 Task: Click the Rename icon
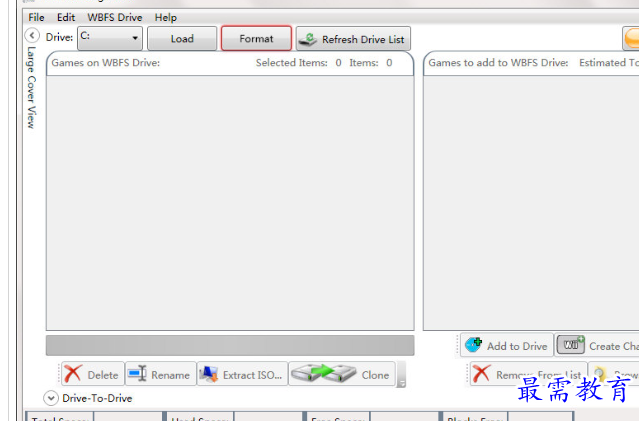pos(137,373)
